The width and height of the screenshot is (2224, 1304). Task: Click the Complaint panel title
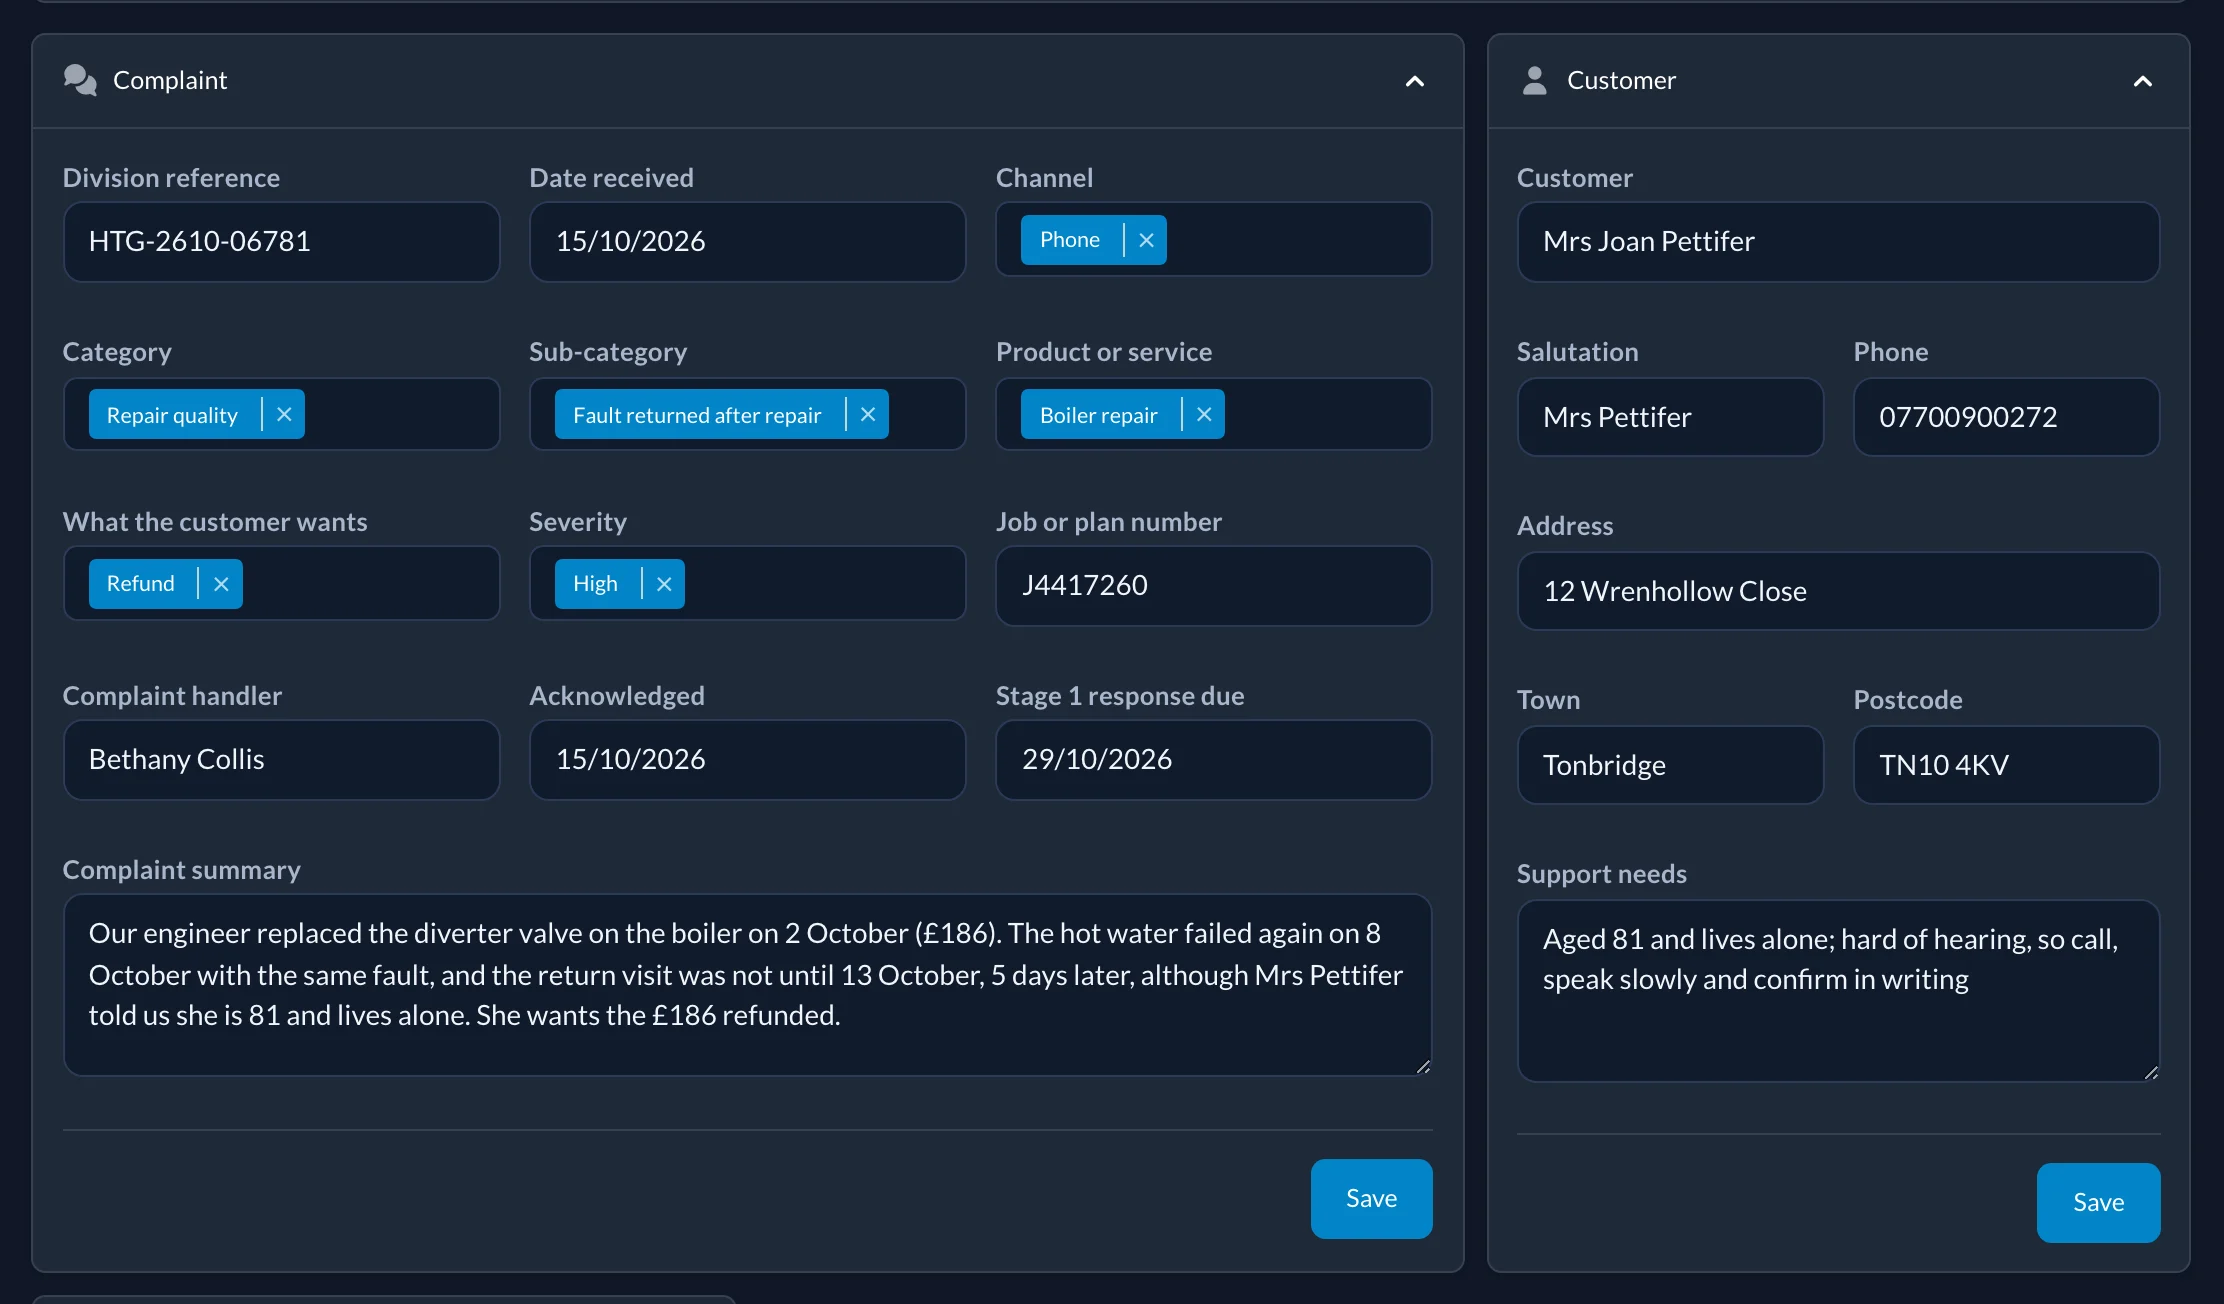coord(170,80)
